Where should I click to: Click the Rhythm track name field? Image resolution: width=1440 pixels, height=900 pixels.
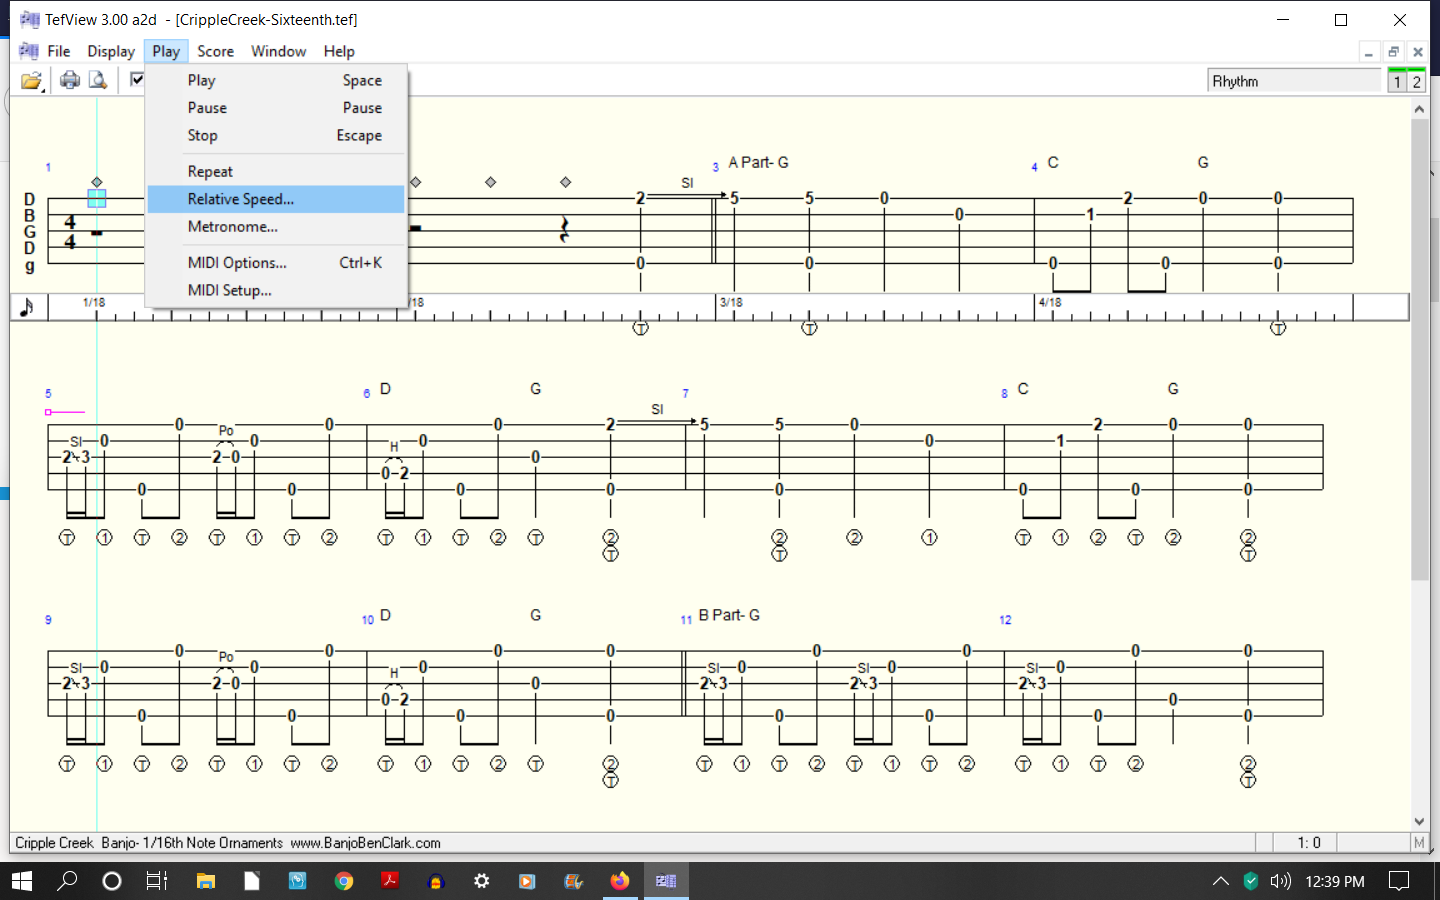click(1294, 81)
